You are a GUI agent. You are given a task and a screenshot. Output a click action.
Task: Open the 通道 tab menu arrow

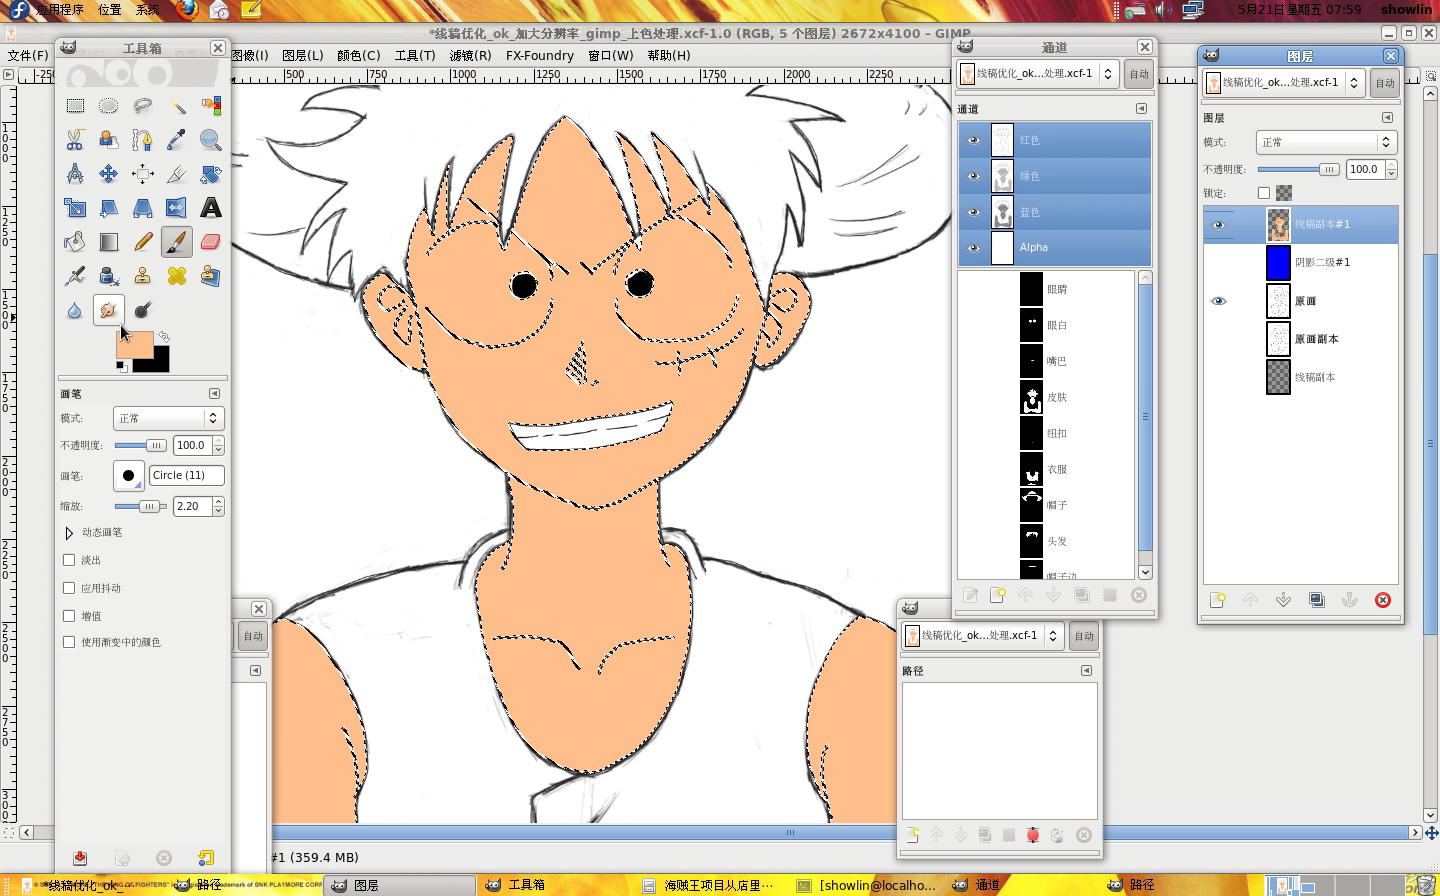pyautogui.click(x=1141, y=108)
